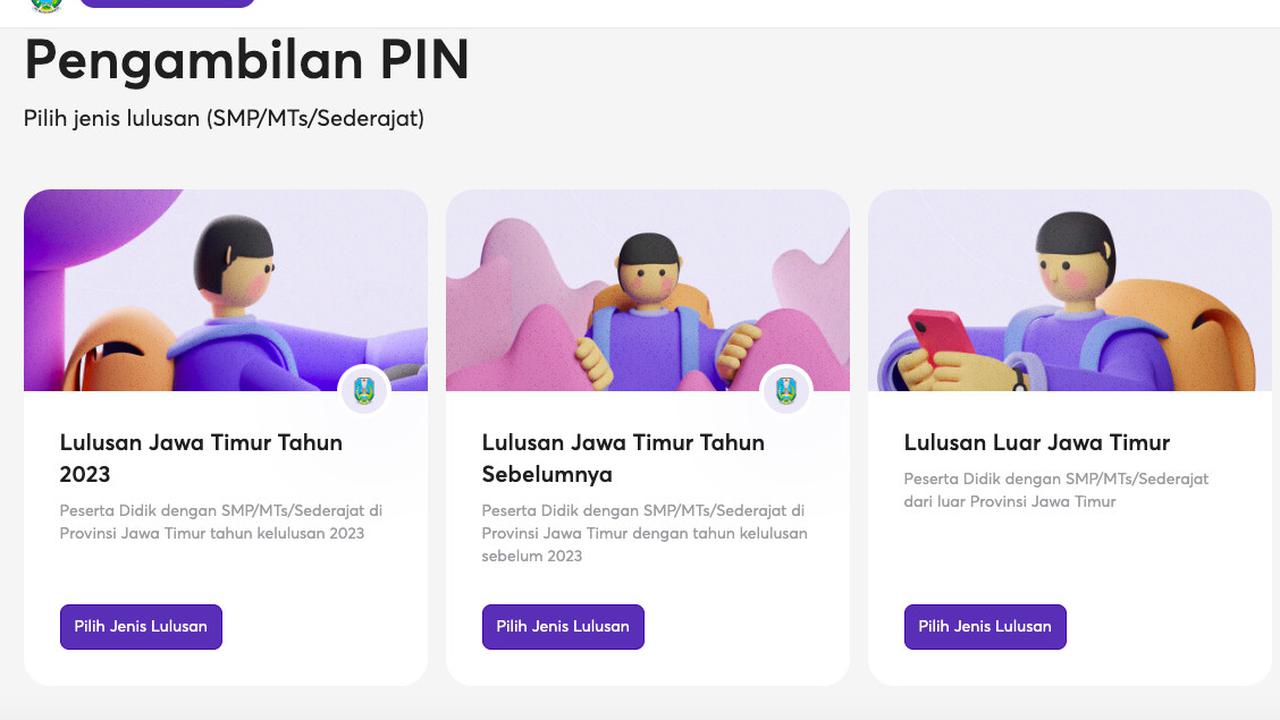This screenshot has height=720, width=1280.
Task: Click the Pengambilan PIN page heading
Action: pos(246,61)
